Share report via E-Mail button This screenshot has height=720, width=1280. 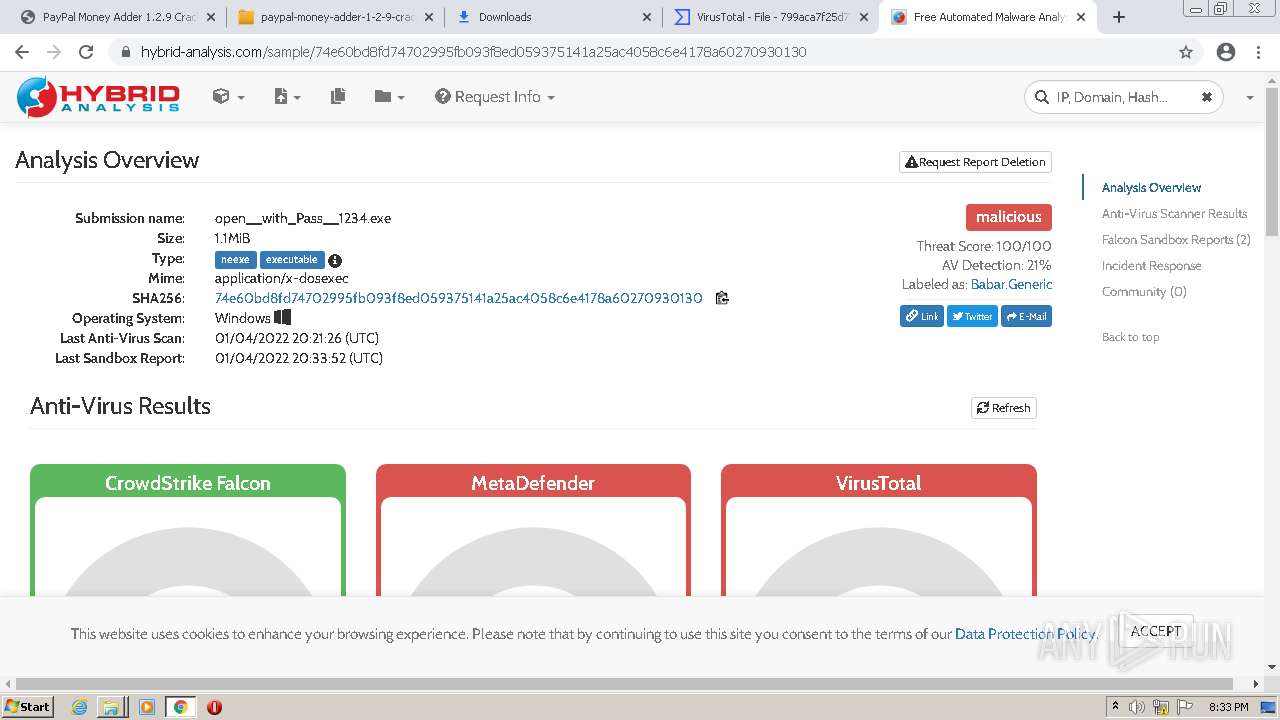pyautogui.click(x=1026, y=316)
